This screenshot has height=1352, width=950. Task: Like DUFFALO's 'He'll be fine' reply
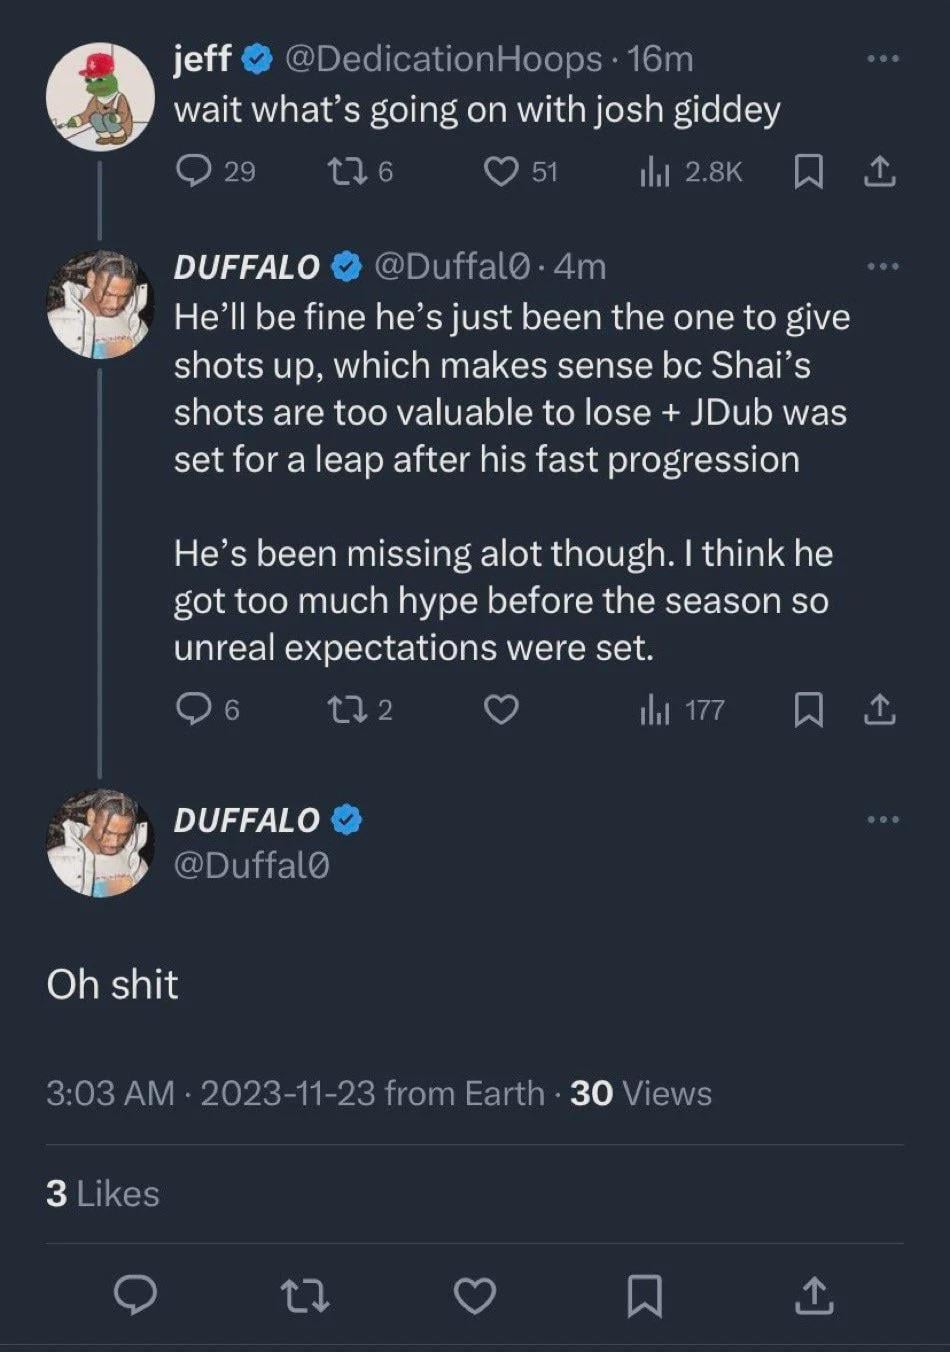pos(501,710)
